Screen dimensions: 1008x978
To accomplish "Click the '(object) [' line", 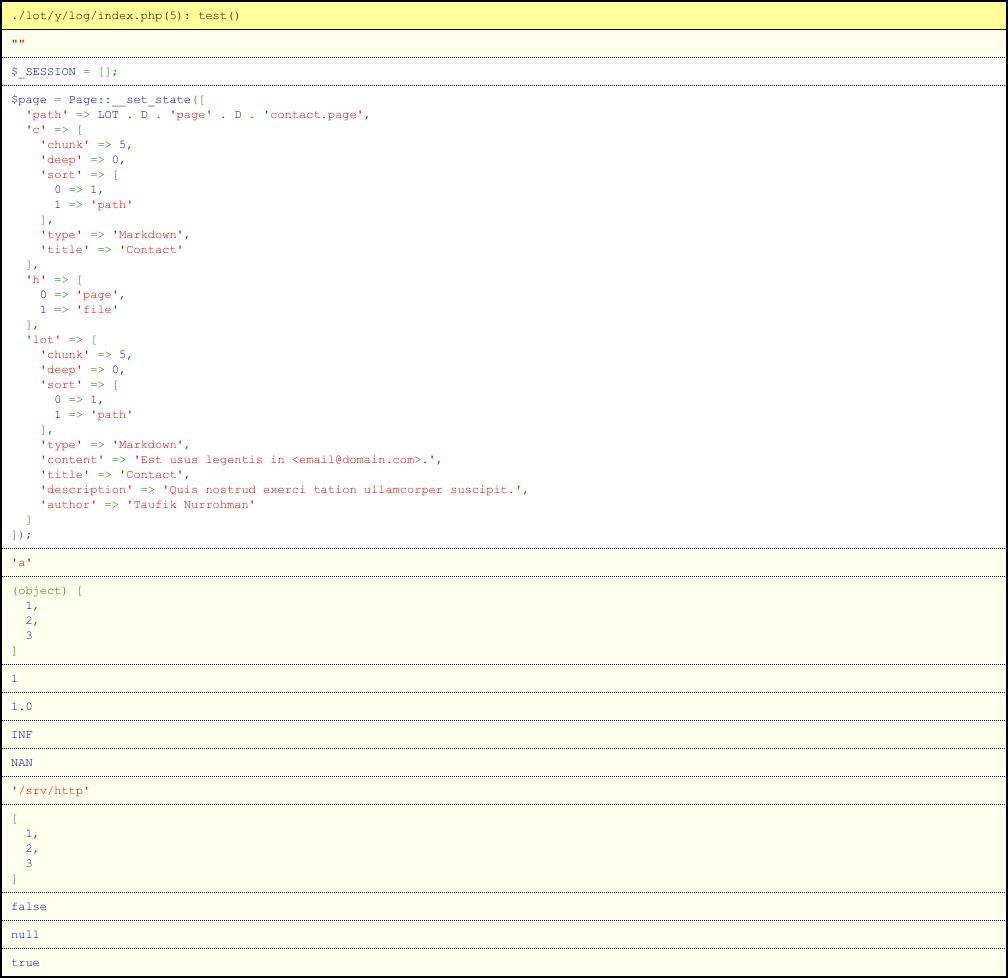I will click(47, 590).
